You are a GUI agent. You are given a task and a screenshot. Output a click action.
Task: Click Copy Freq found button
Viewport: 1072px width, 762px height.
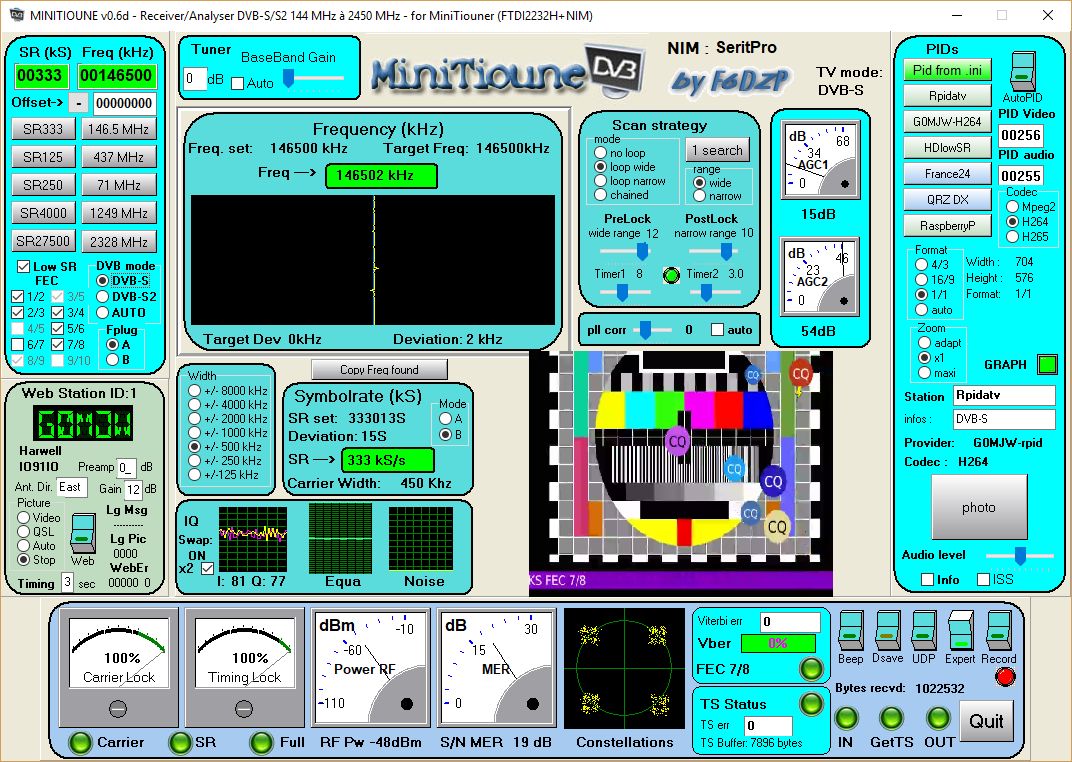(379, 370)
